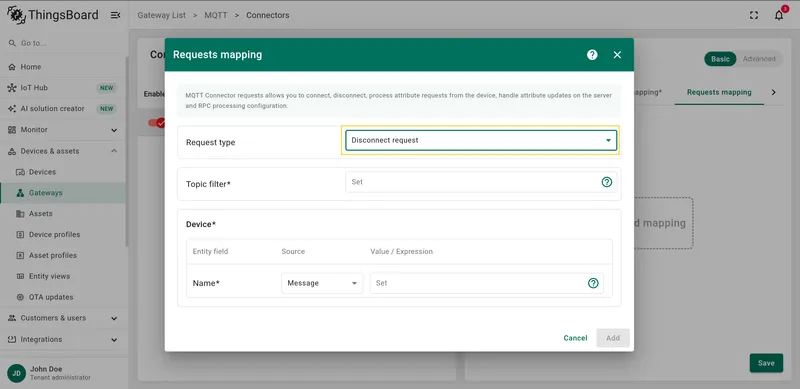The height and width of the screenshot is (389, 800).
Task: Click the Gateways icon in the sidebar
Action: 20,193
